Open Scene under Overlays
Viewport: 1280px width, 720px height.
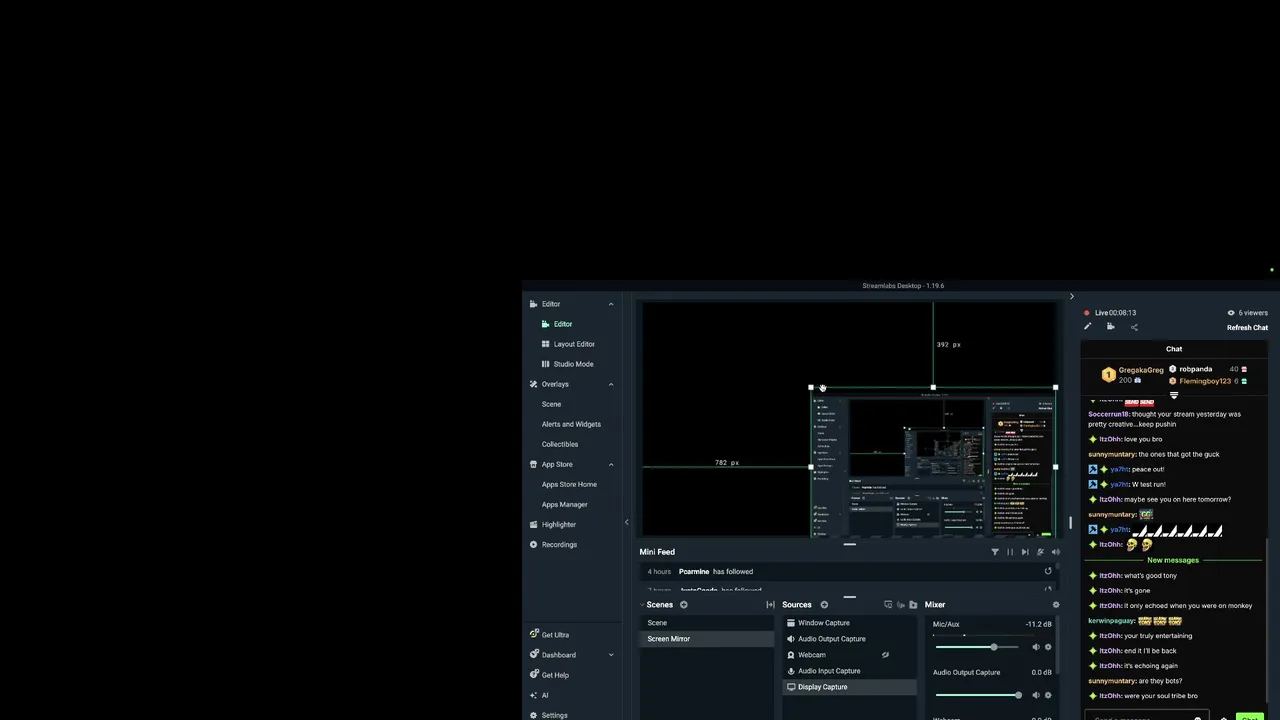pos(551,404)
